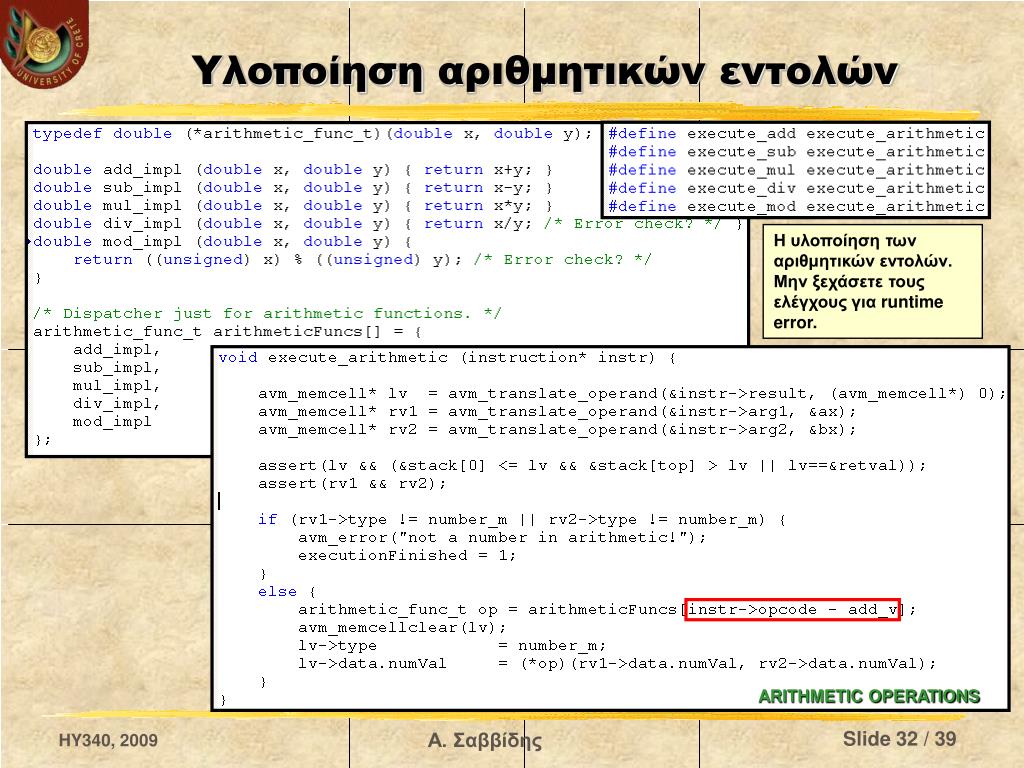The image size is (1024, 768).
Task: Click the 'executionFinished = 1;' statement
Action: click(x=407, y=556)
